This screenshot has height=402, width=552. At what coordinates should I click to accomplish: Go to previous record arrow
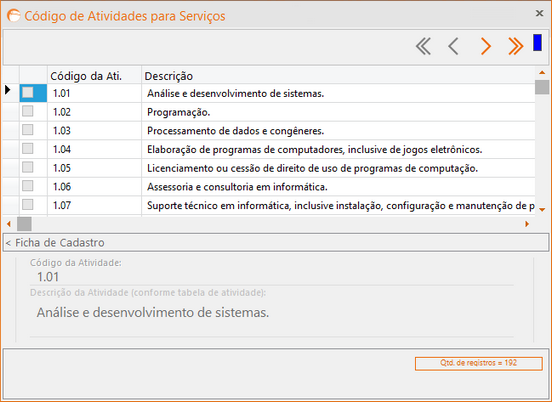(x=453, y=46)
